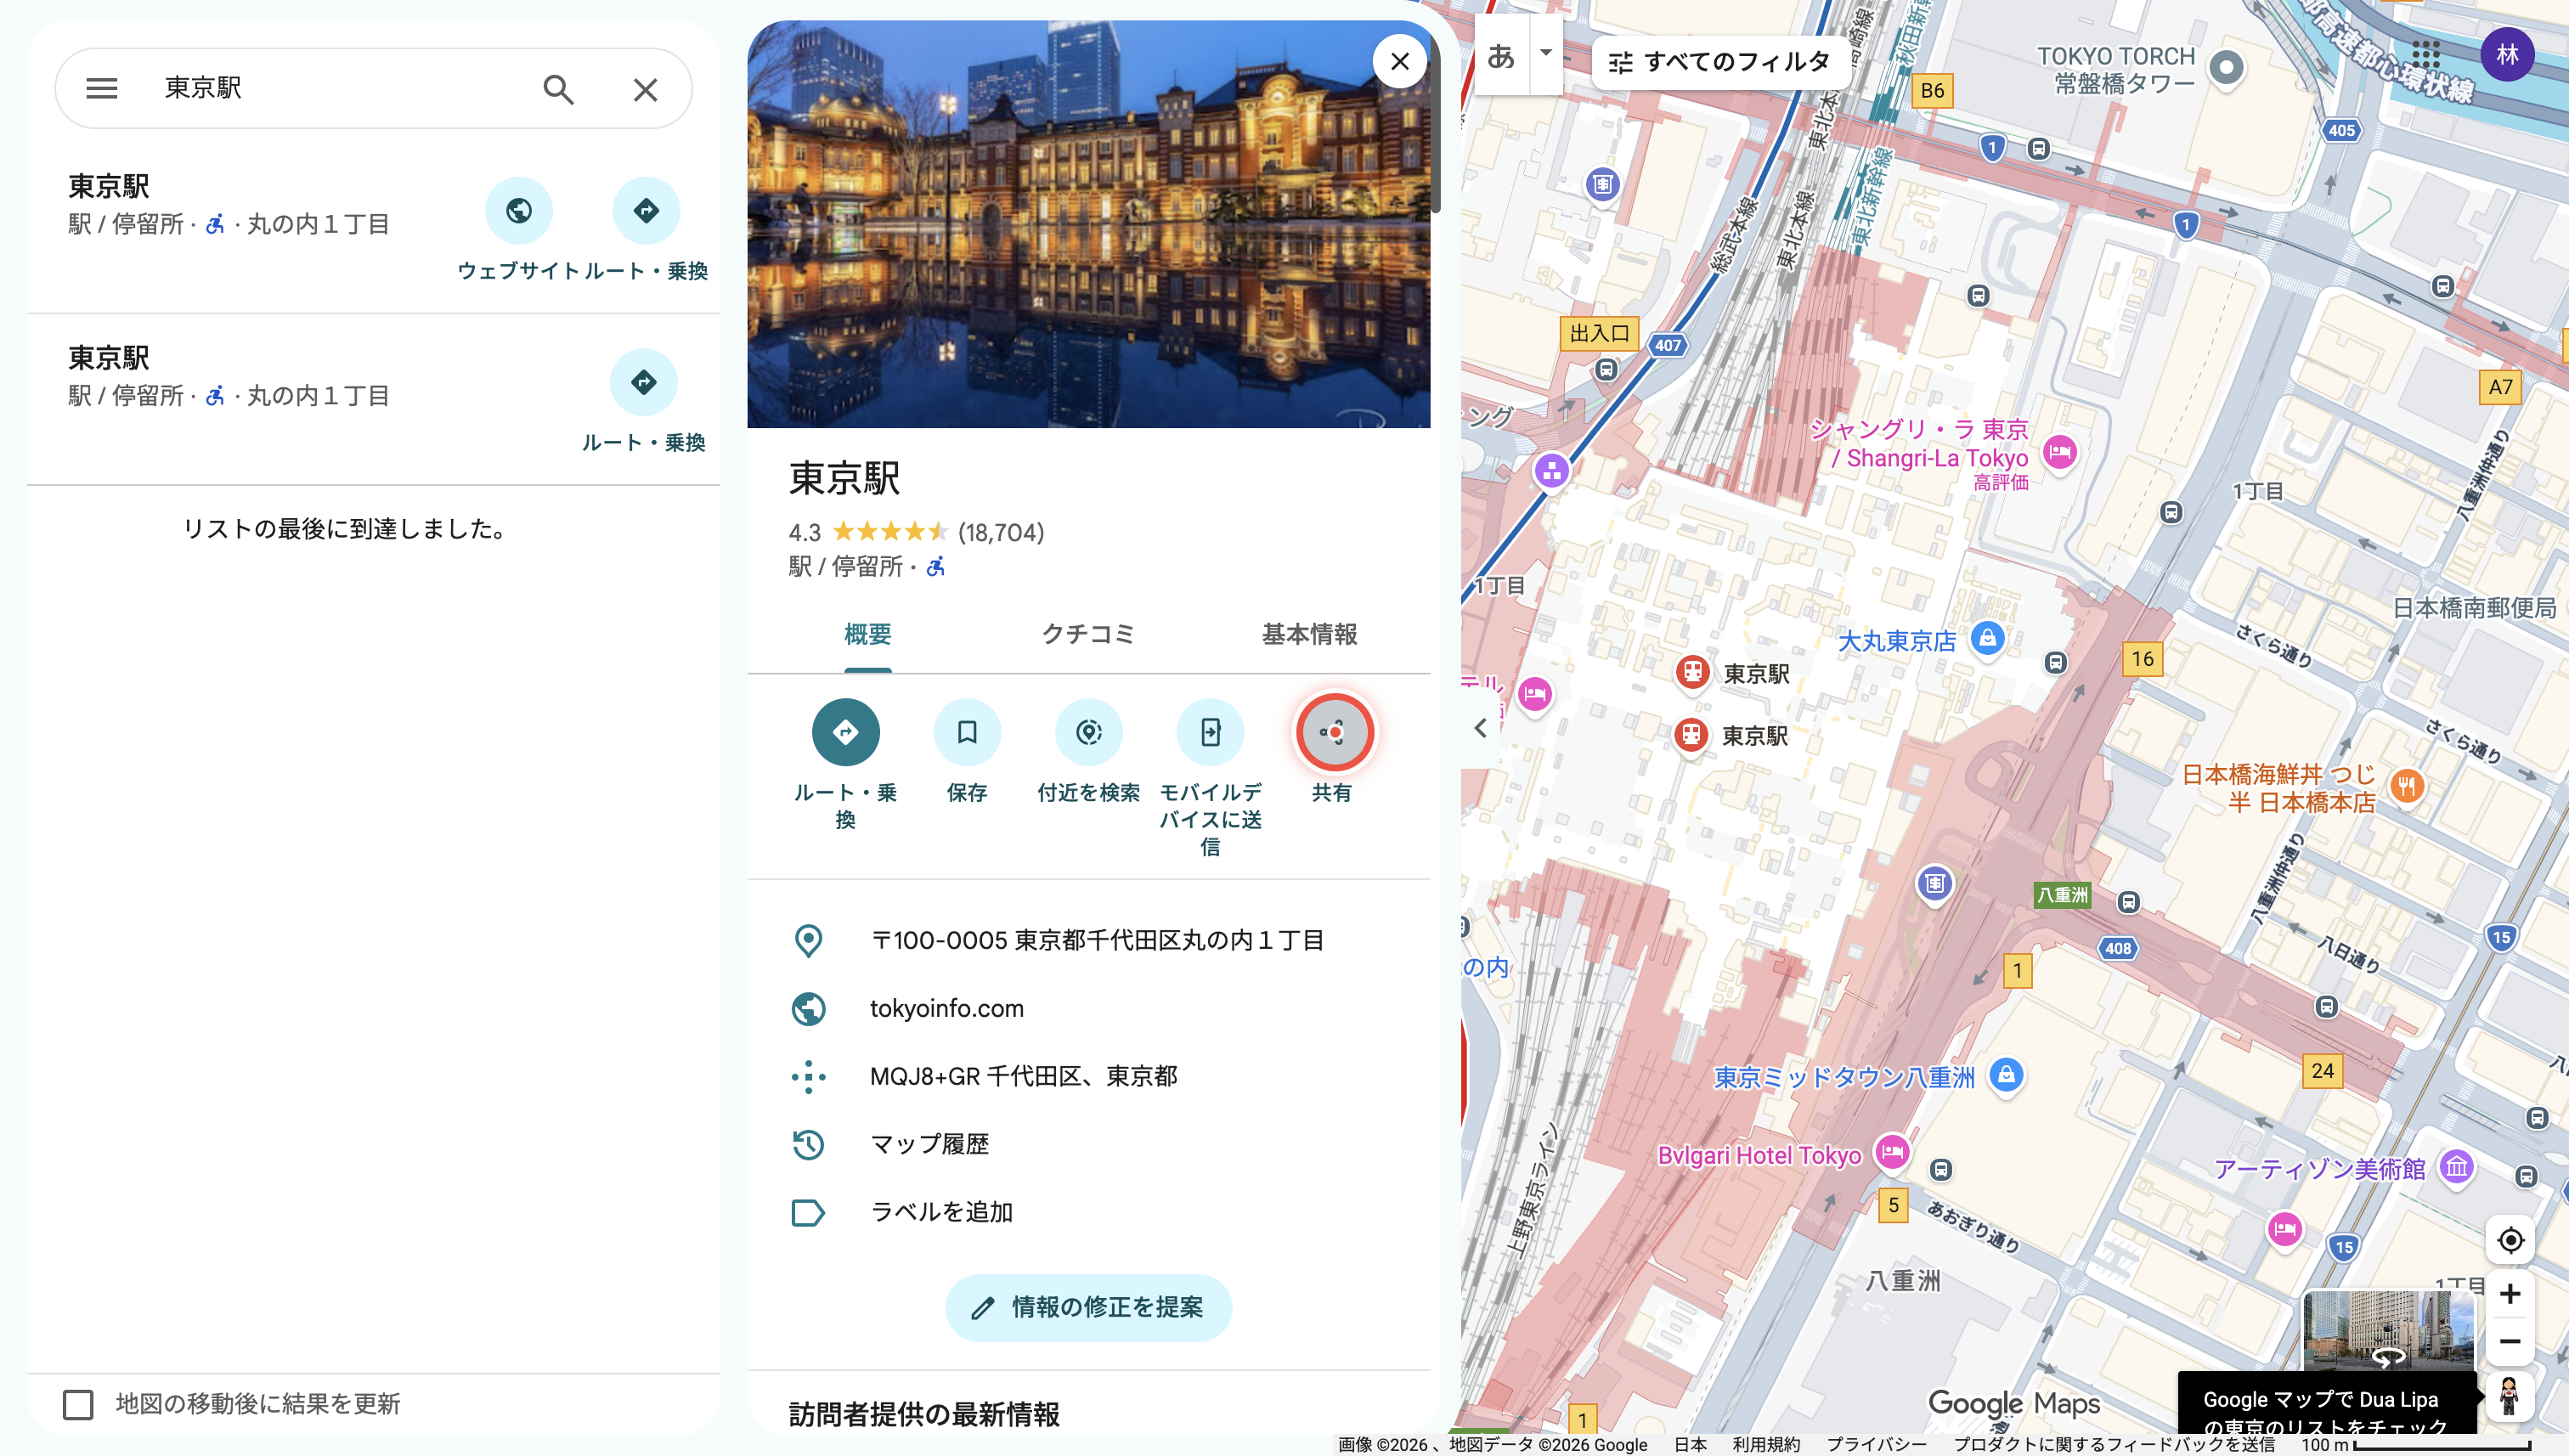Open the 林 account avatar

(x=2507, y=54)
